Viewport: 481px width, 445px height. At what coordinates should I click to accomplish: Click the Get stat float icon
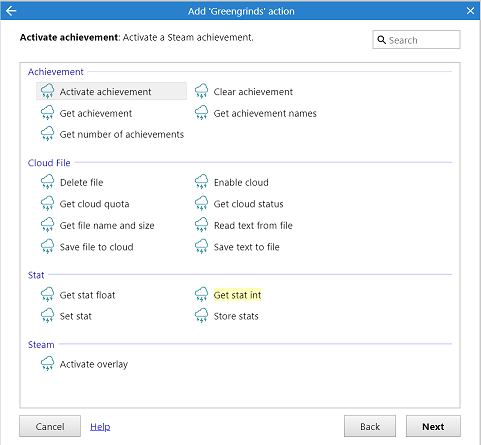47,295
